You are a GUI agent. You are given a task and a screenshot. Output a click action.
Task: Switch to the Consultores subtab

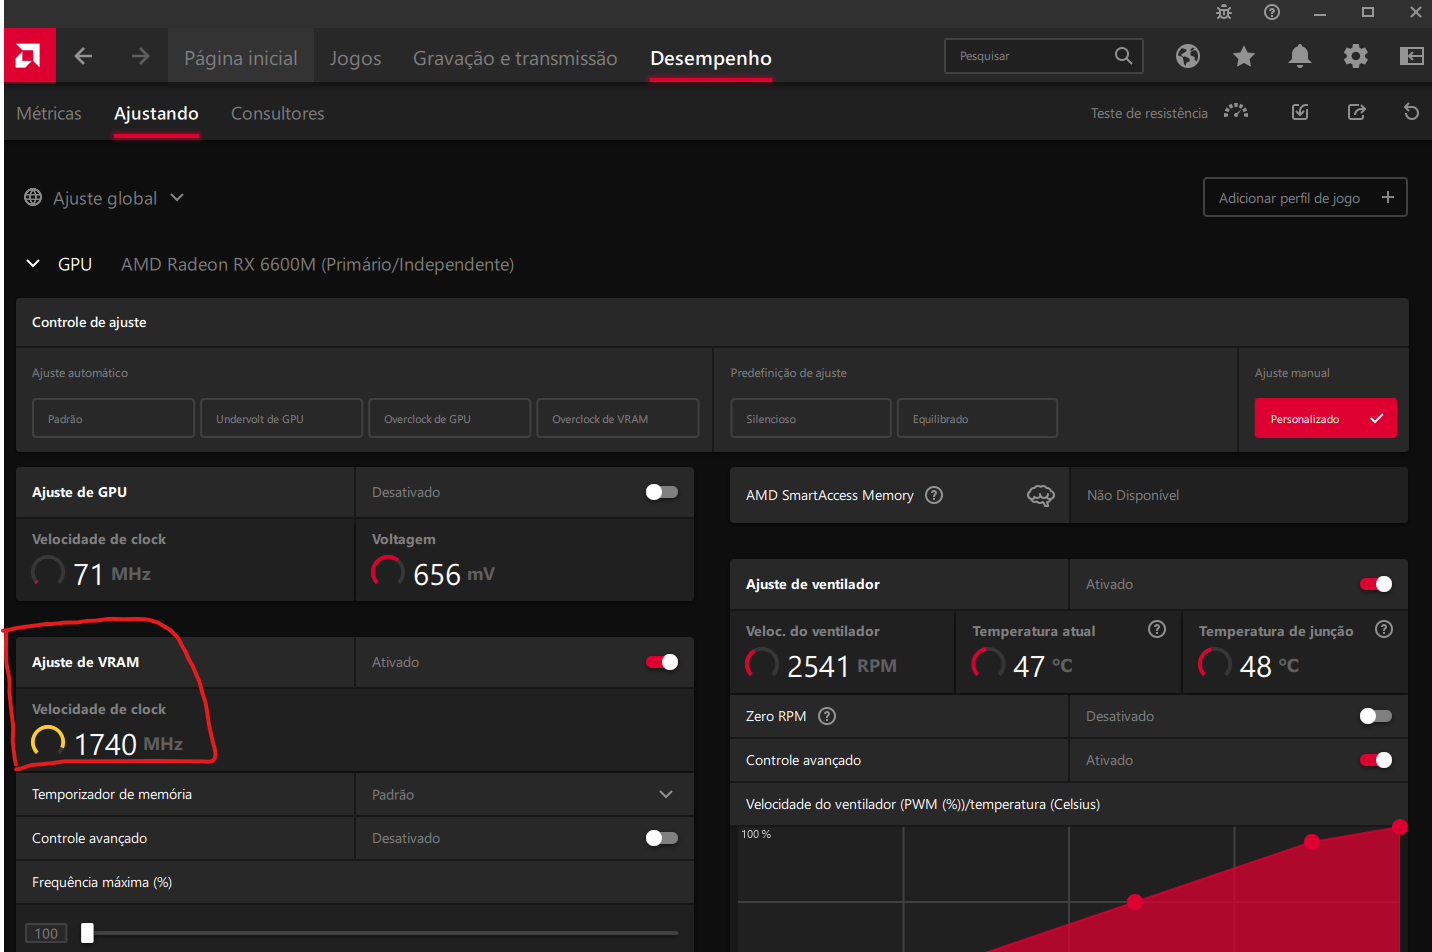coord(278,113)
